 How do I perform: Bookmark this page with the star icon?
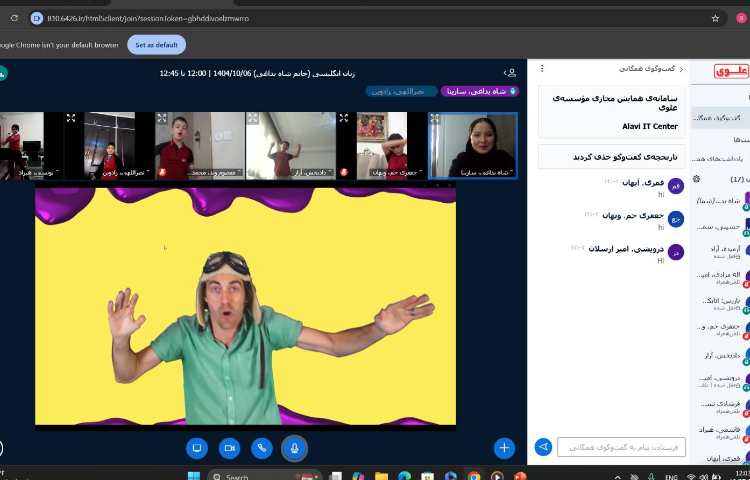tap(715, 18)
